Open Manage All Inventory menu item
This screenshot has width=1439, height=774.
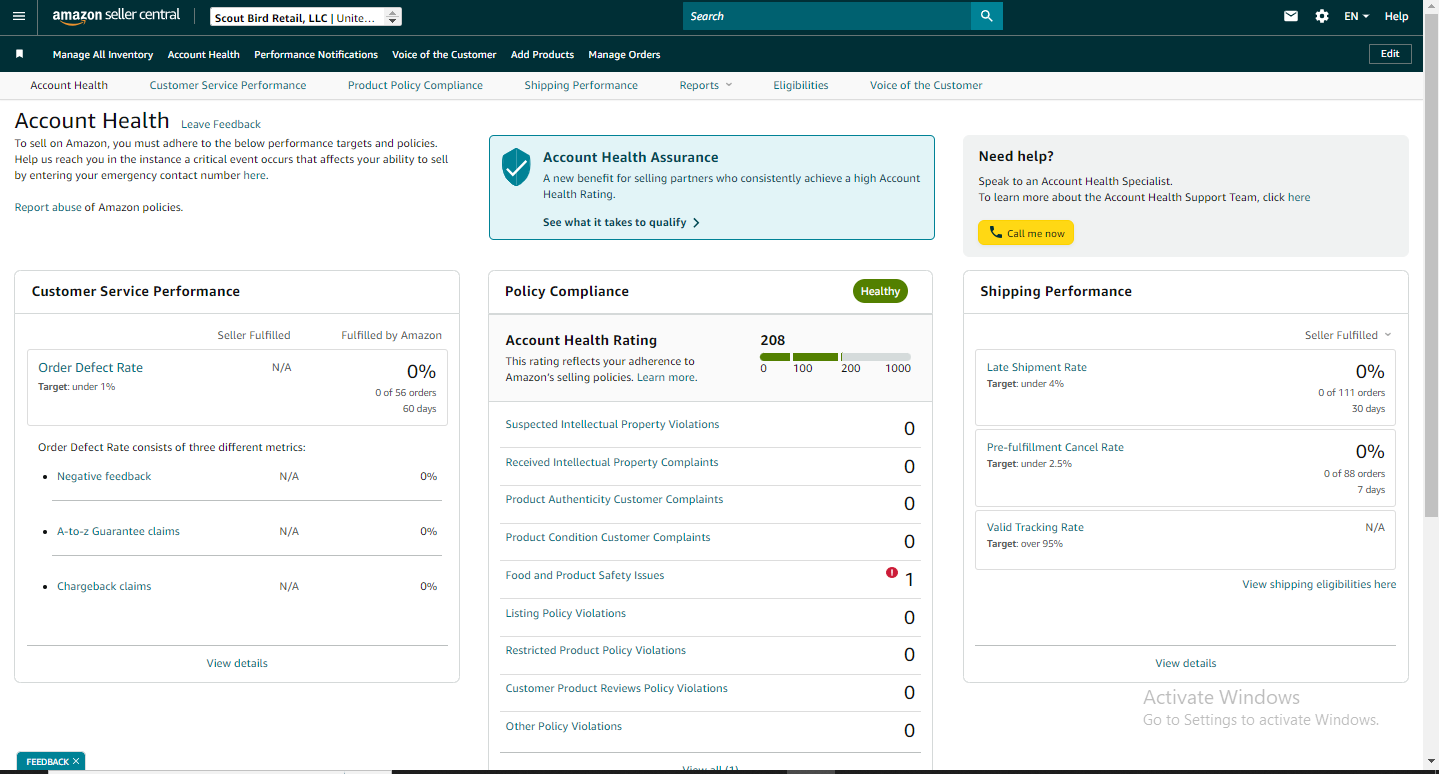coord(103,54)
